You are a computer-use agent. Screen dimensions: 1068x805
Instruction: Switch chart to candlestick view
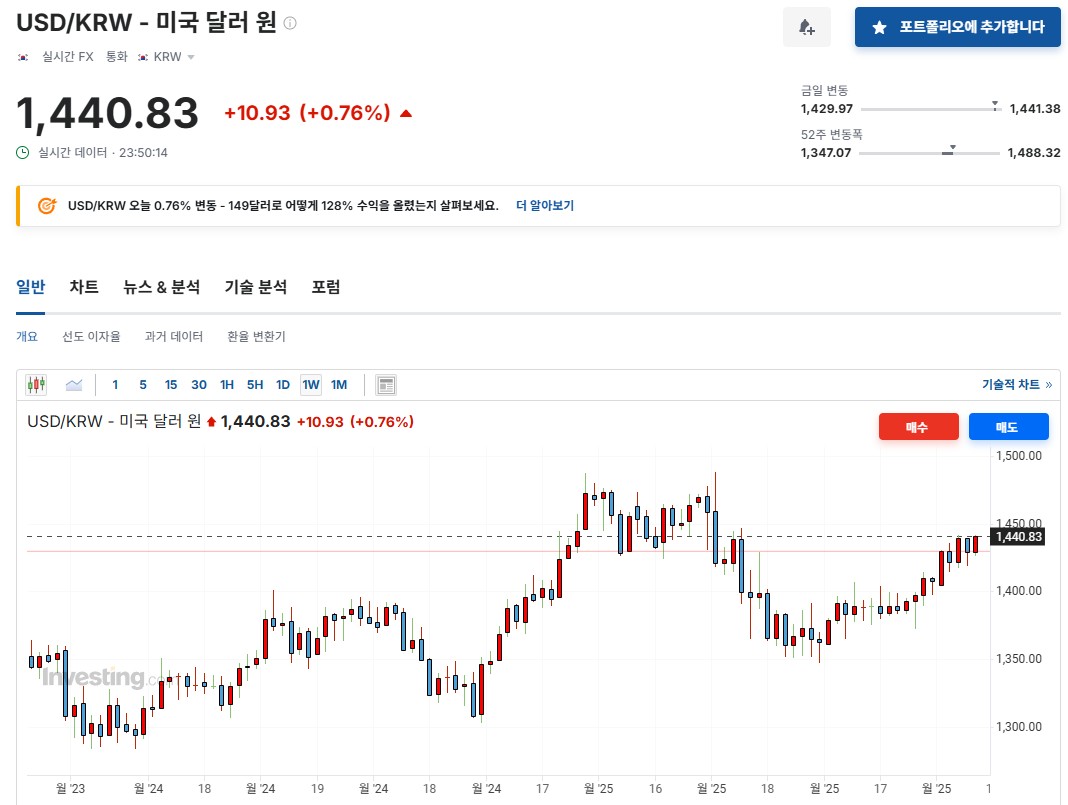click(37, 385)
